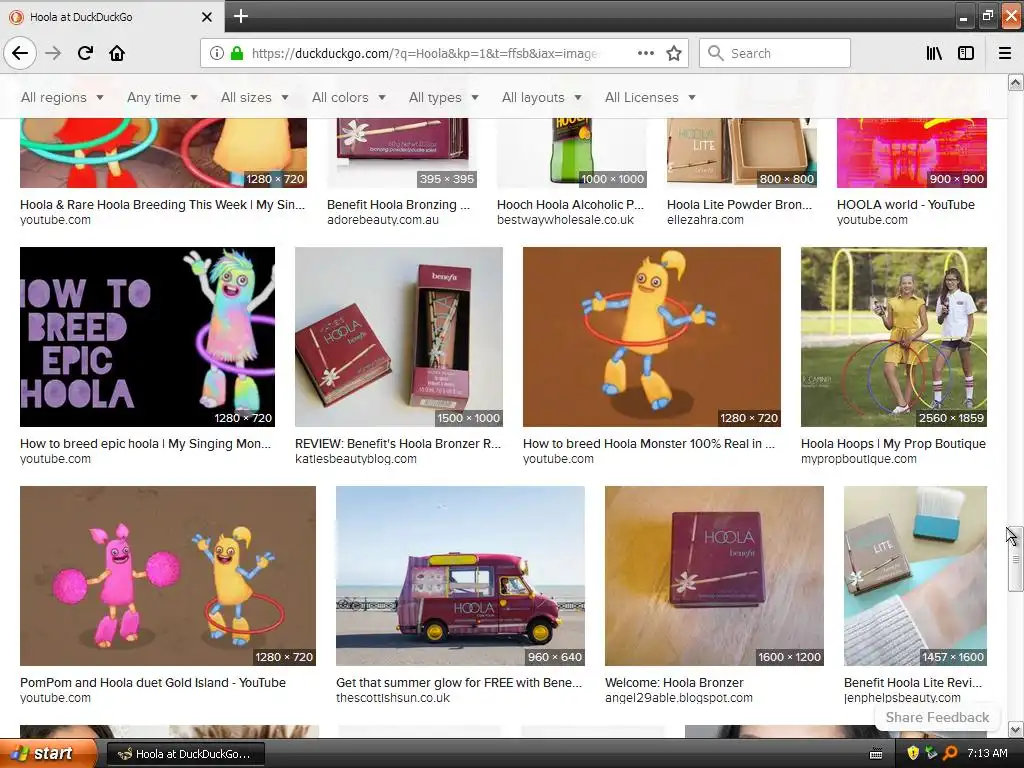Open PomPom and Hoola duet image
Screen dimensions: 1024x768
tap(168, 576)
